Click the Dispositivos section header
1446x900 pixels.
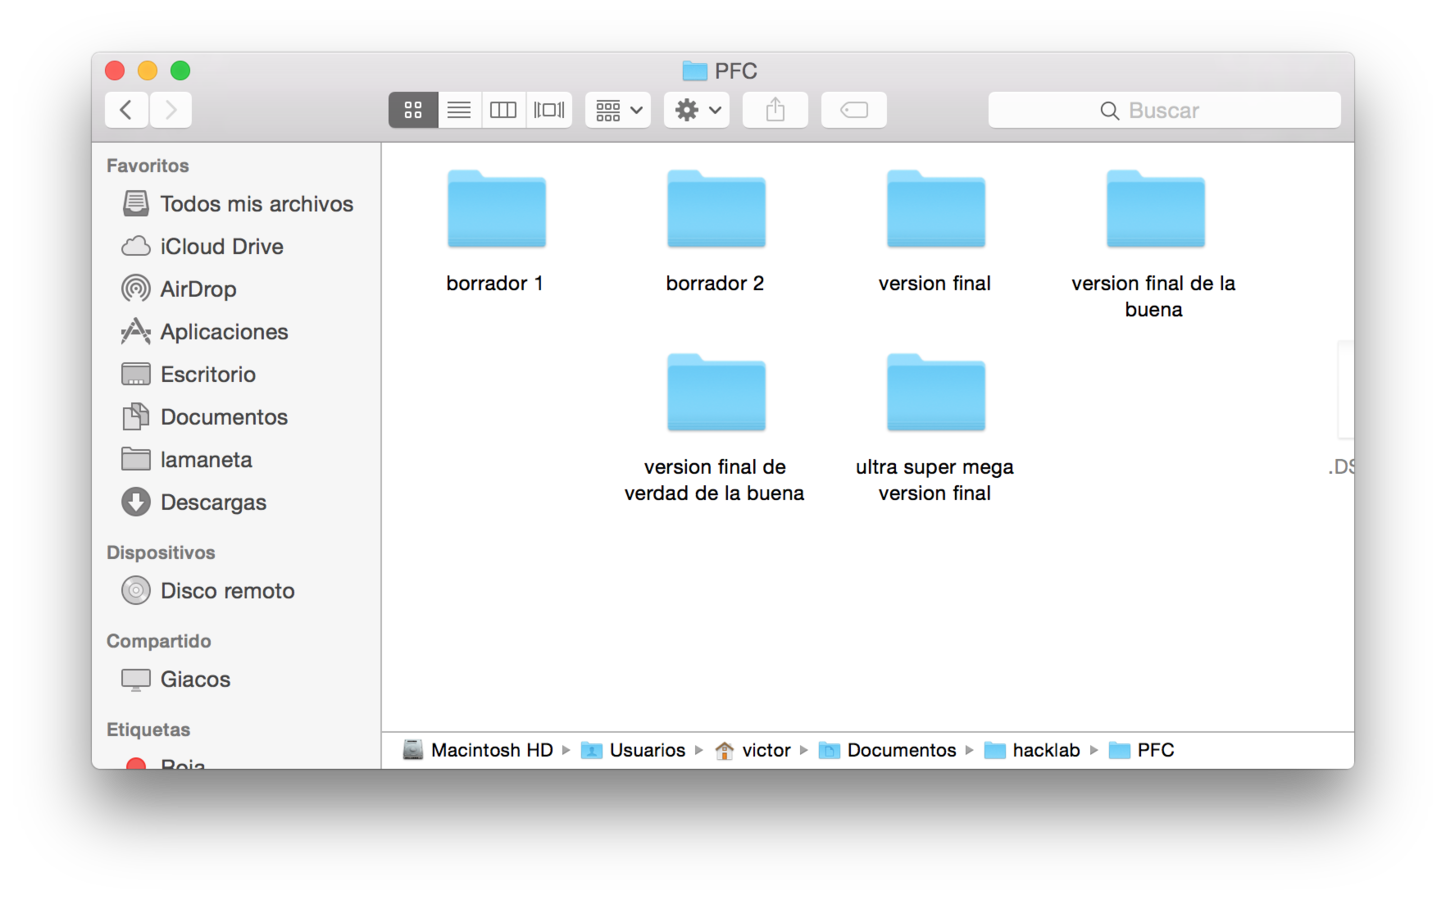point(161,553)
